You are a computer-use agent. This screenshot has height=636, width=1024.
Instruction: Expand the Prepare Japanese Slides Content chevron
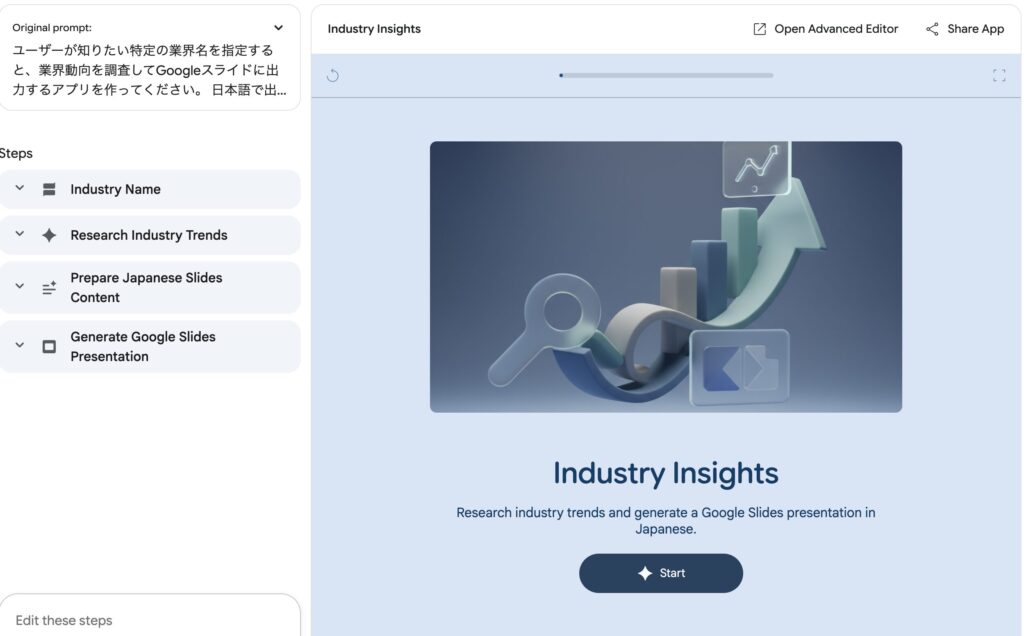pos(20,287)
